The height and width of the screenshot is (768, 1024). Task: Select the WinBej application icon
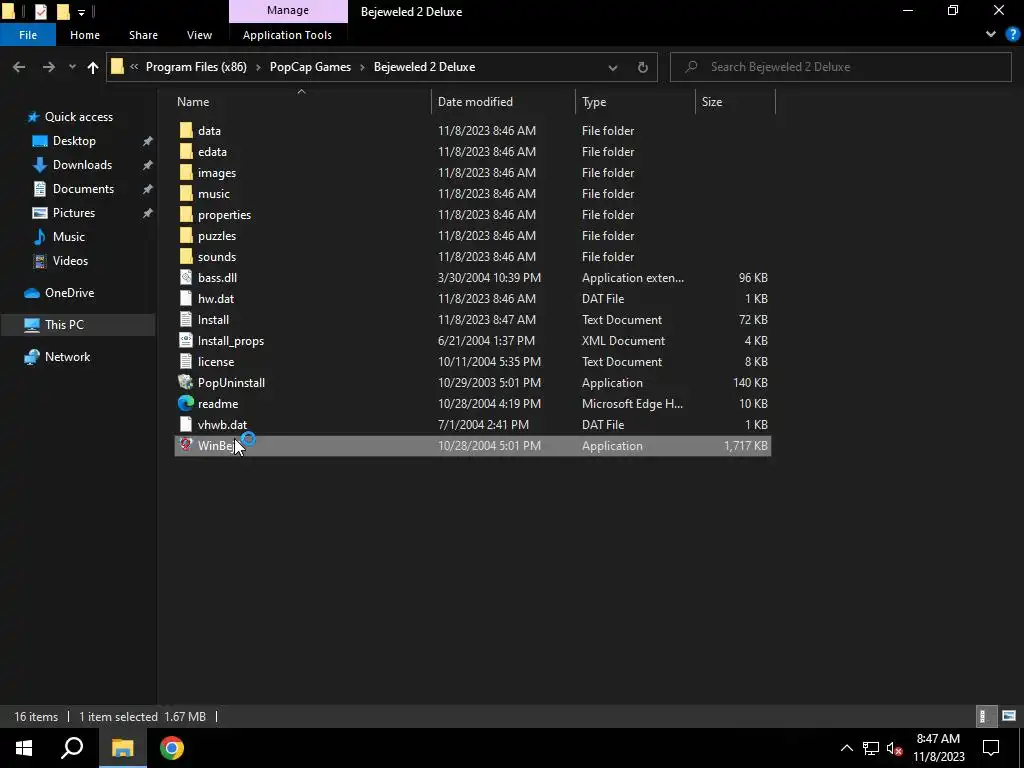(186, 445)
